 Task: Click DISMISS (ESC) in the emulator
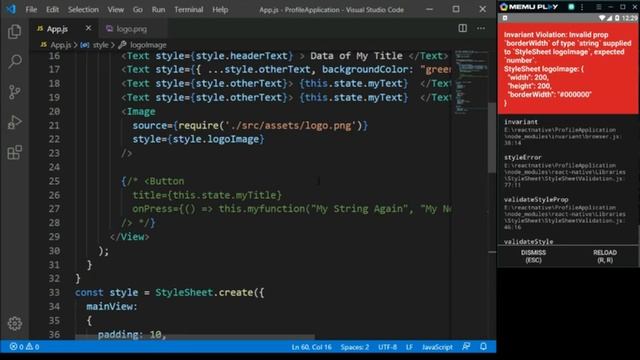[x=533, y=256]
